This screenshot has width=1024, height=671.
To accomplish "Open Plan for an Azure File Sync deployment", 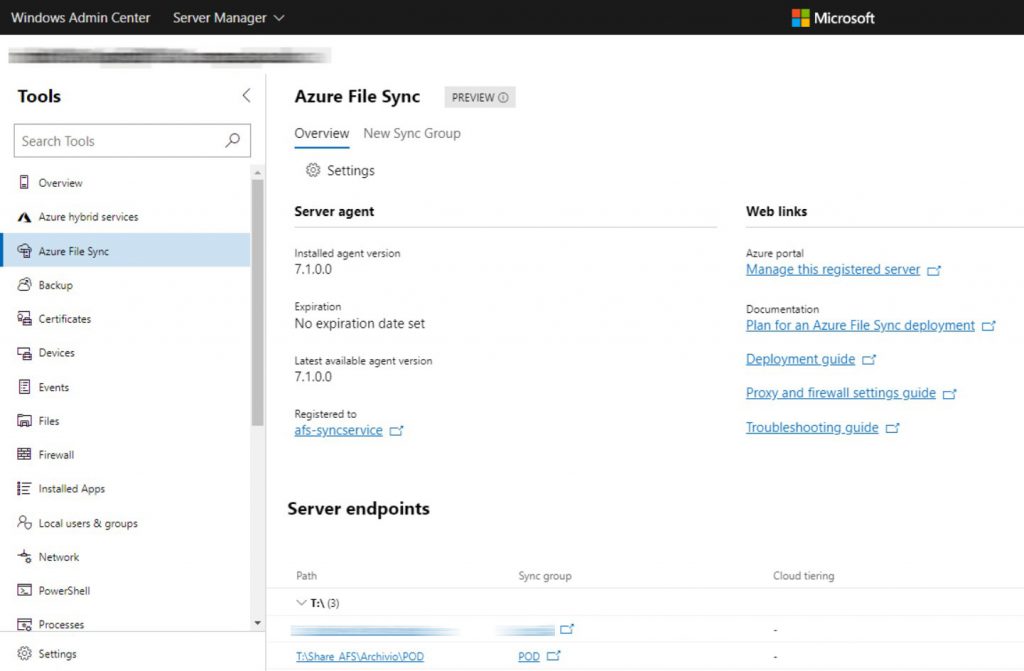I will click(x=860, y=325).
